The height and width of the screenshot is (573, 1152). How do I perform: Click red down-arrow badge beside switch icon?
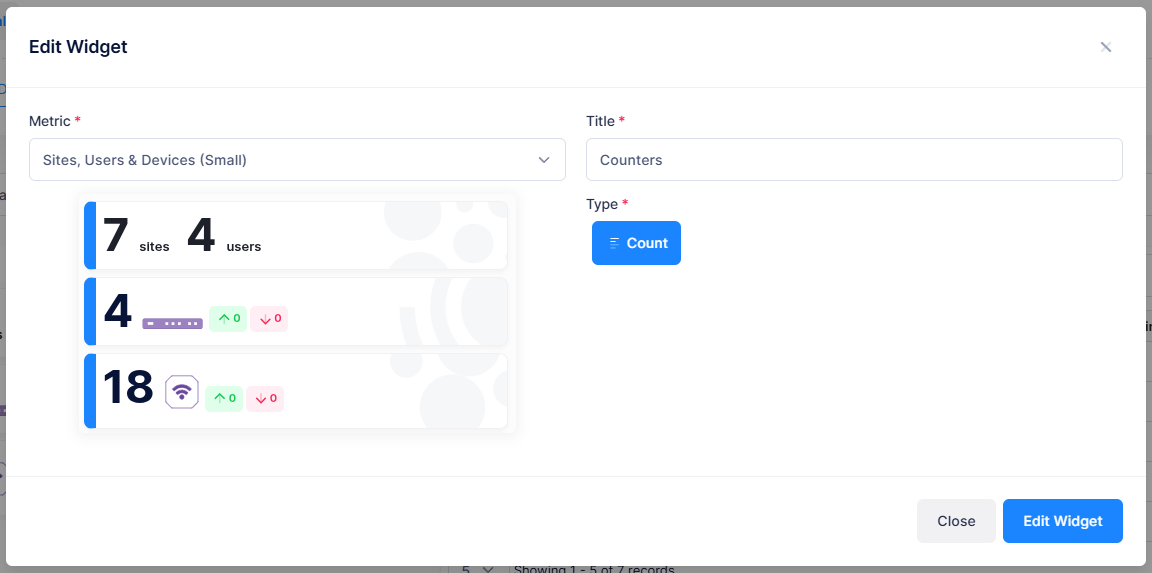269,319
